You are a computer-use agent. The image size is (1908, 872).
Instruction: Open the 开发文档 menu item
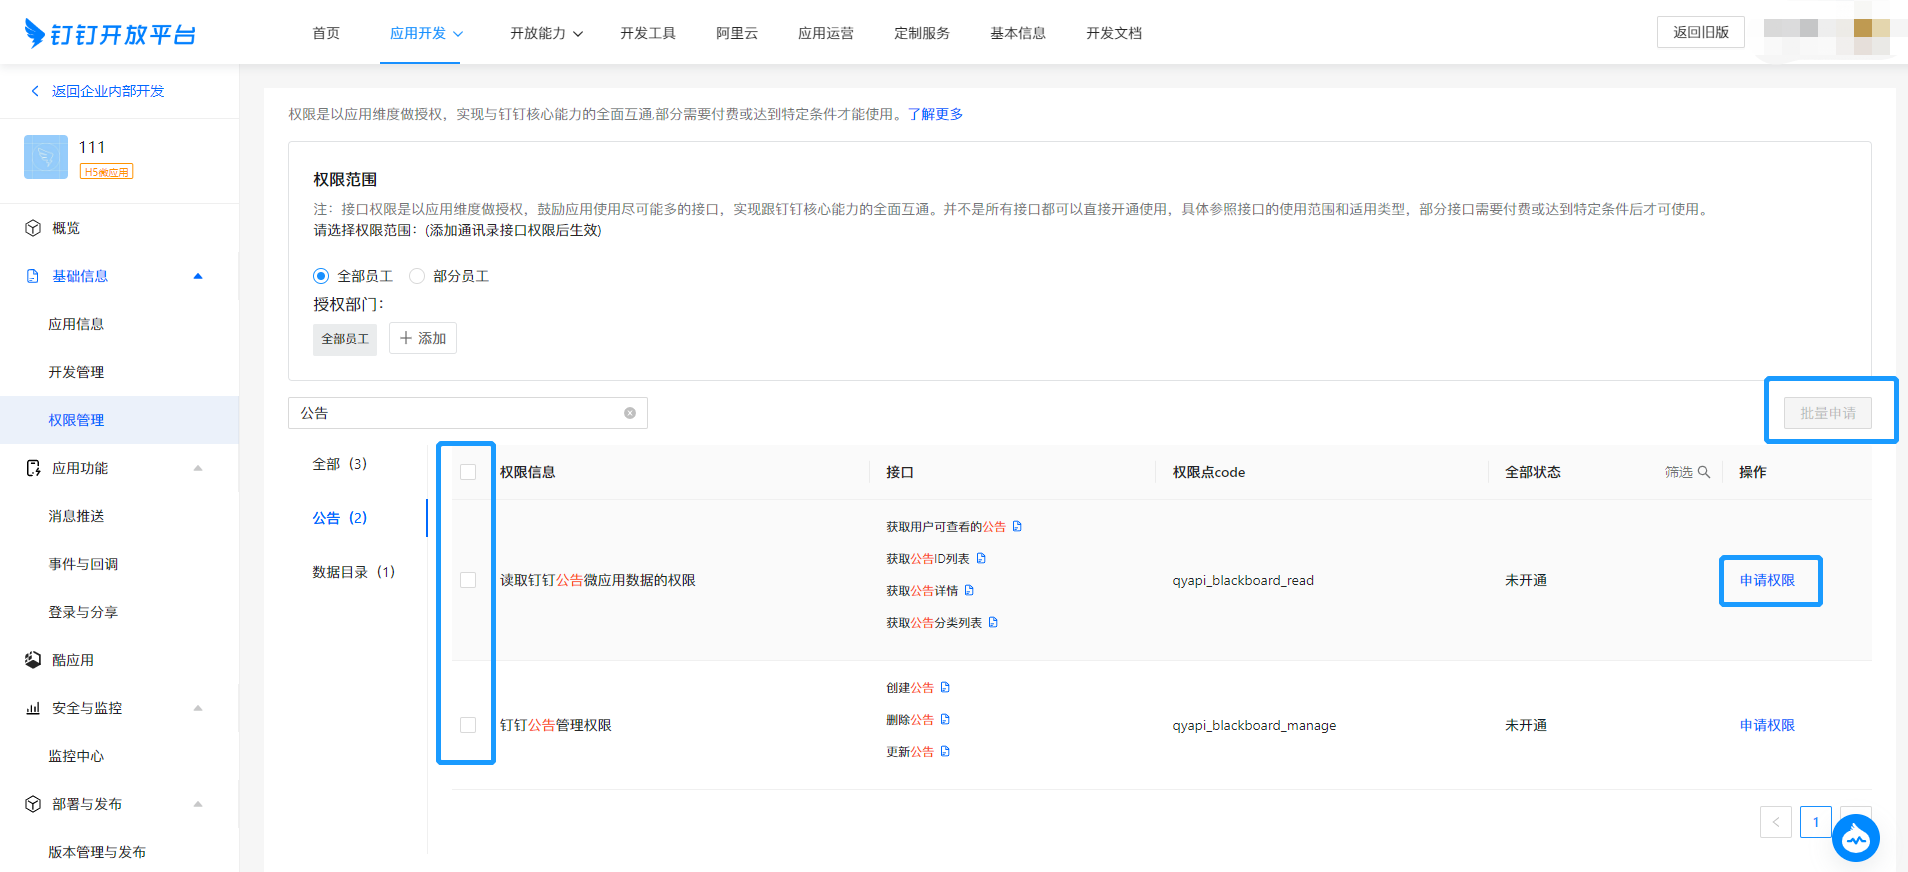(1114, 33)
